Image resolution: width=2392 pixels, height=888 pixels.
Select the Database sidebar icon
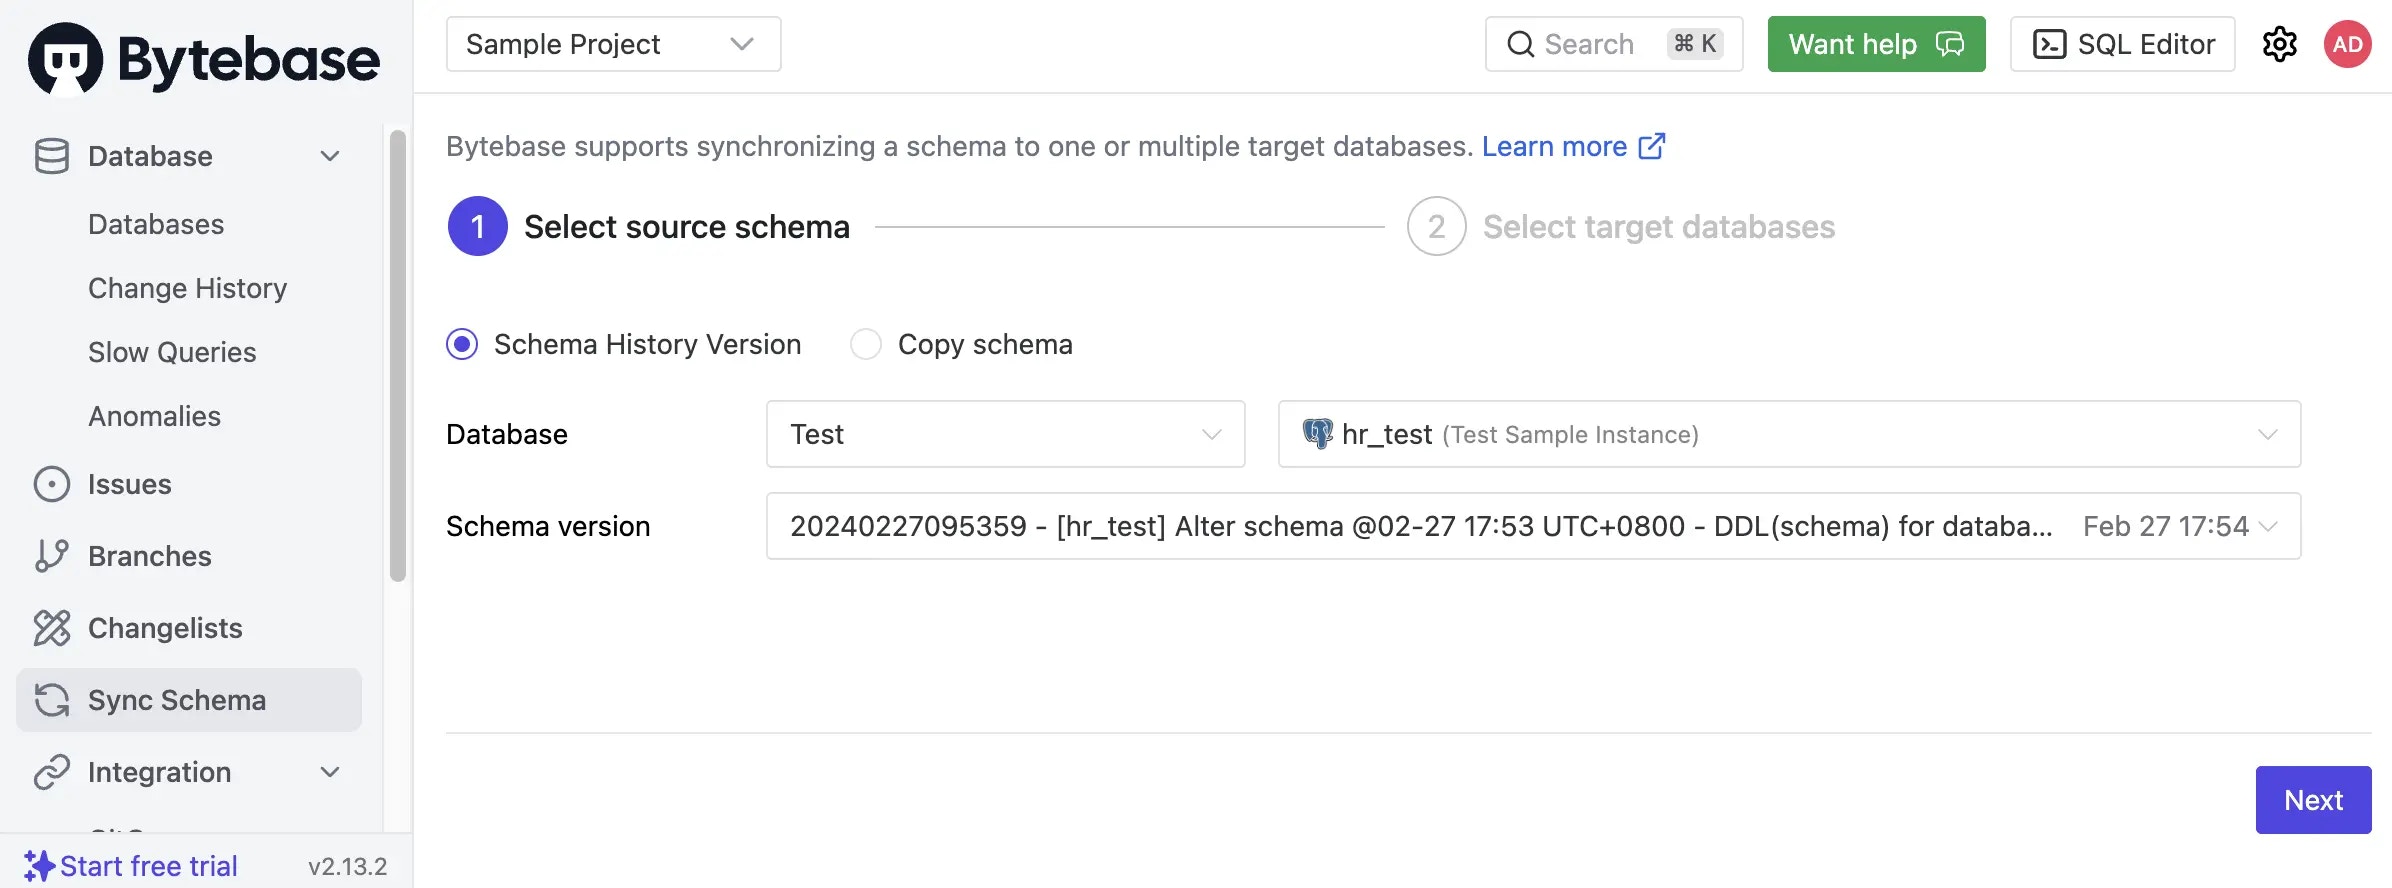49,156
